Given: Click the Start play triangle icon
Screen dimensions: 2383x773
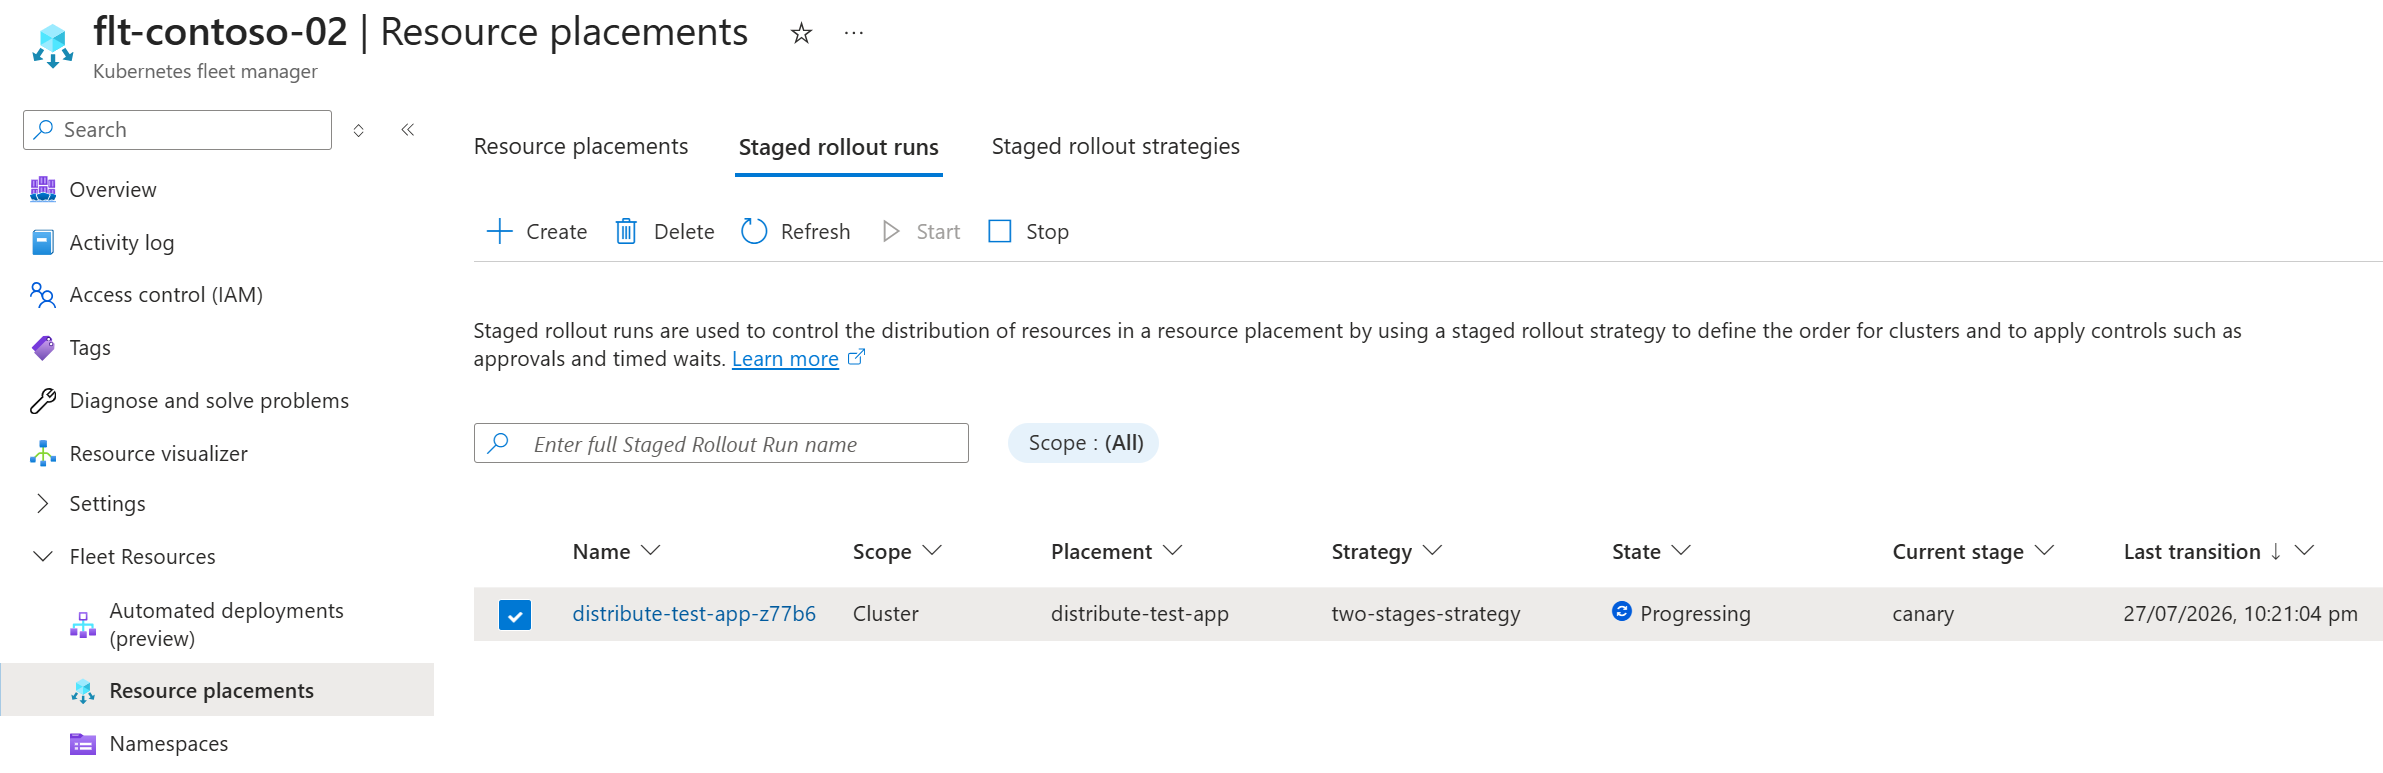Looking at the screenshot, I should (891, 231).
